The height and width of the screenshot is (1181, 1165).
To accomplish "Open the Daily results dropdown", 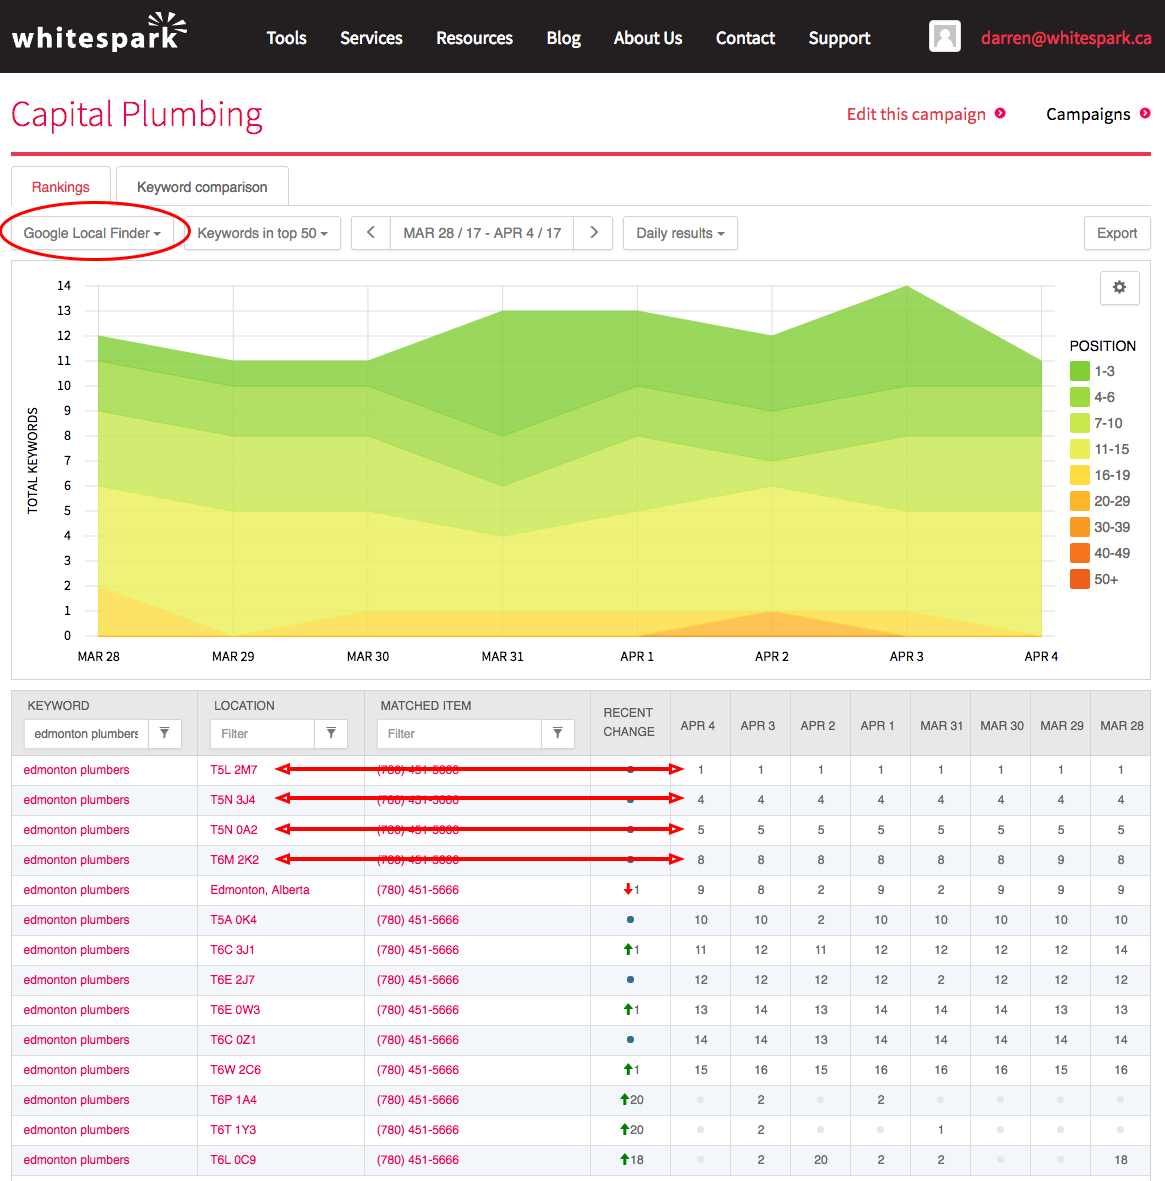I will (680, 233).
